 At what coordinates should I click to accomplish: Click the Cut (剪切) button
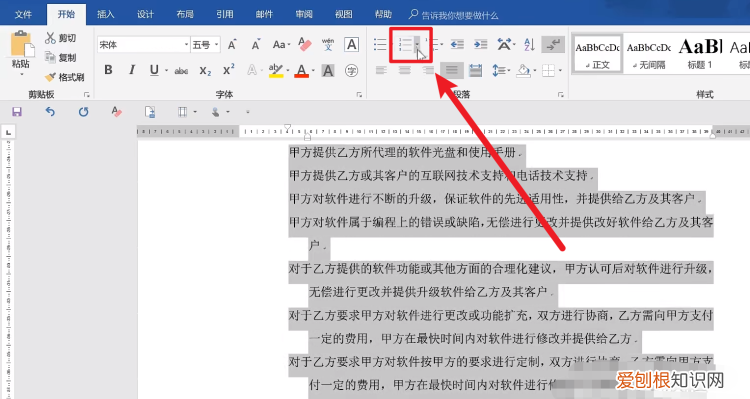click(x=61, y=38)
